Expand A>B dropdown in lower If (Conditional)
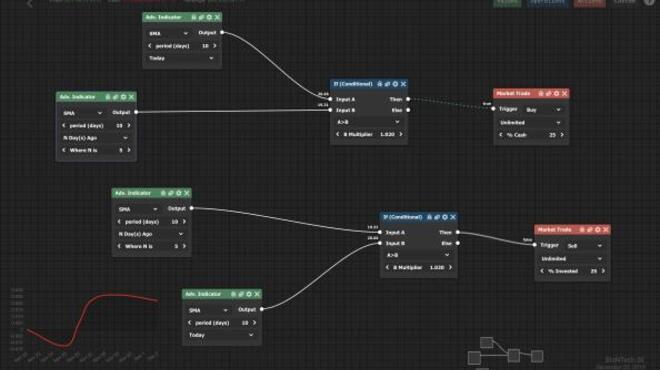 coord(418,255)
